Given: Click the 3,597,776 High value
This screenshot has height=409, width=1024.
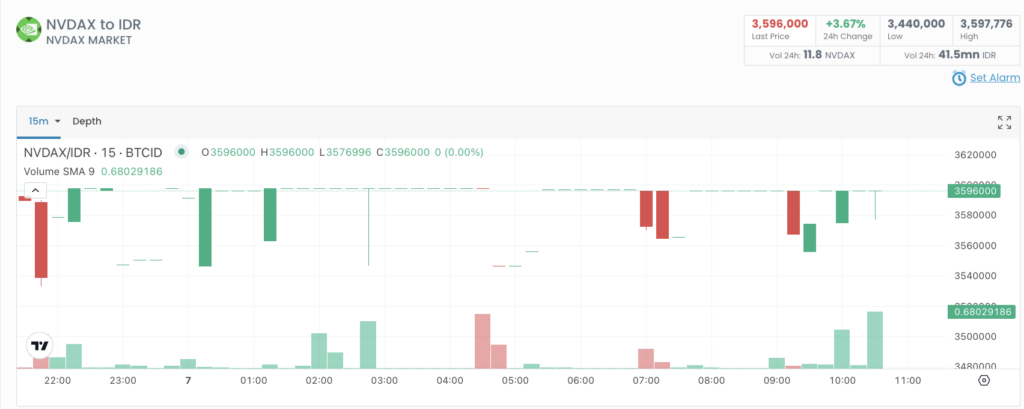Looking at the screenshot, I should 984,24.
